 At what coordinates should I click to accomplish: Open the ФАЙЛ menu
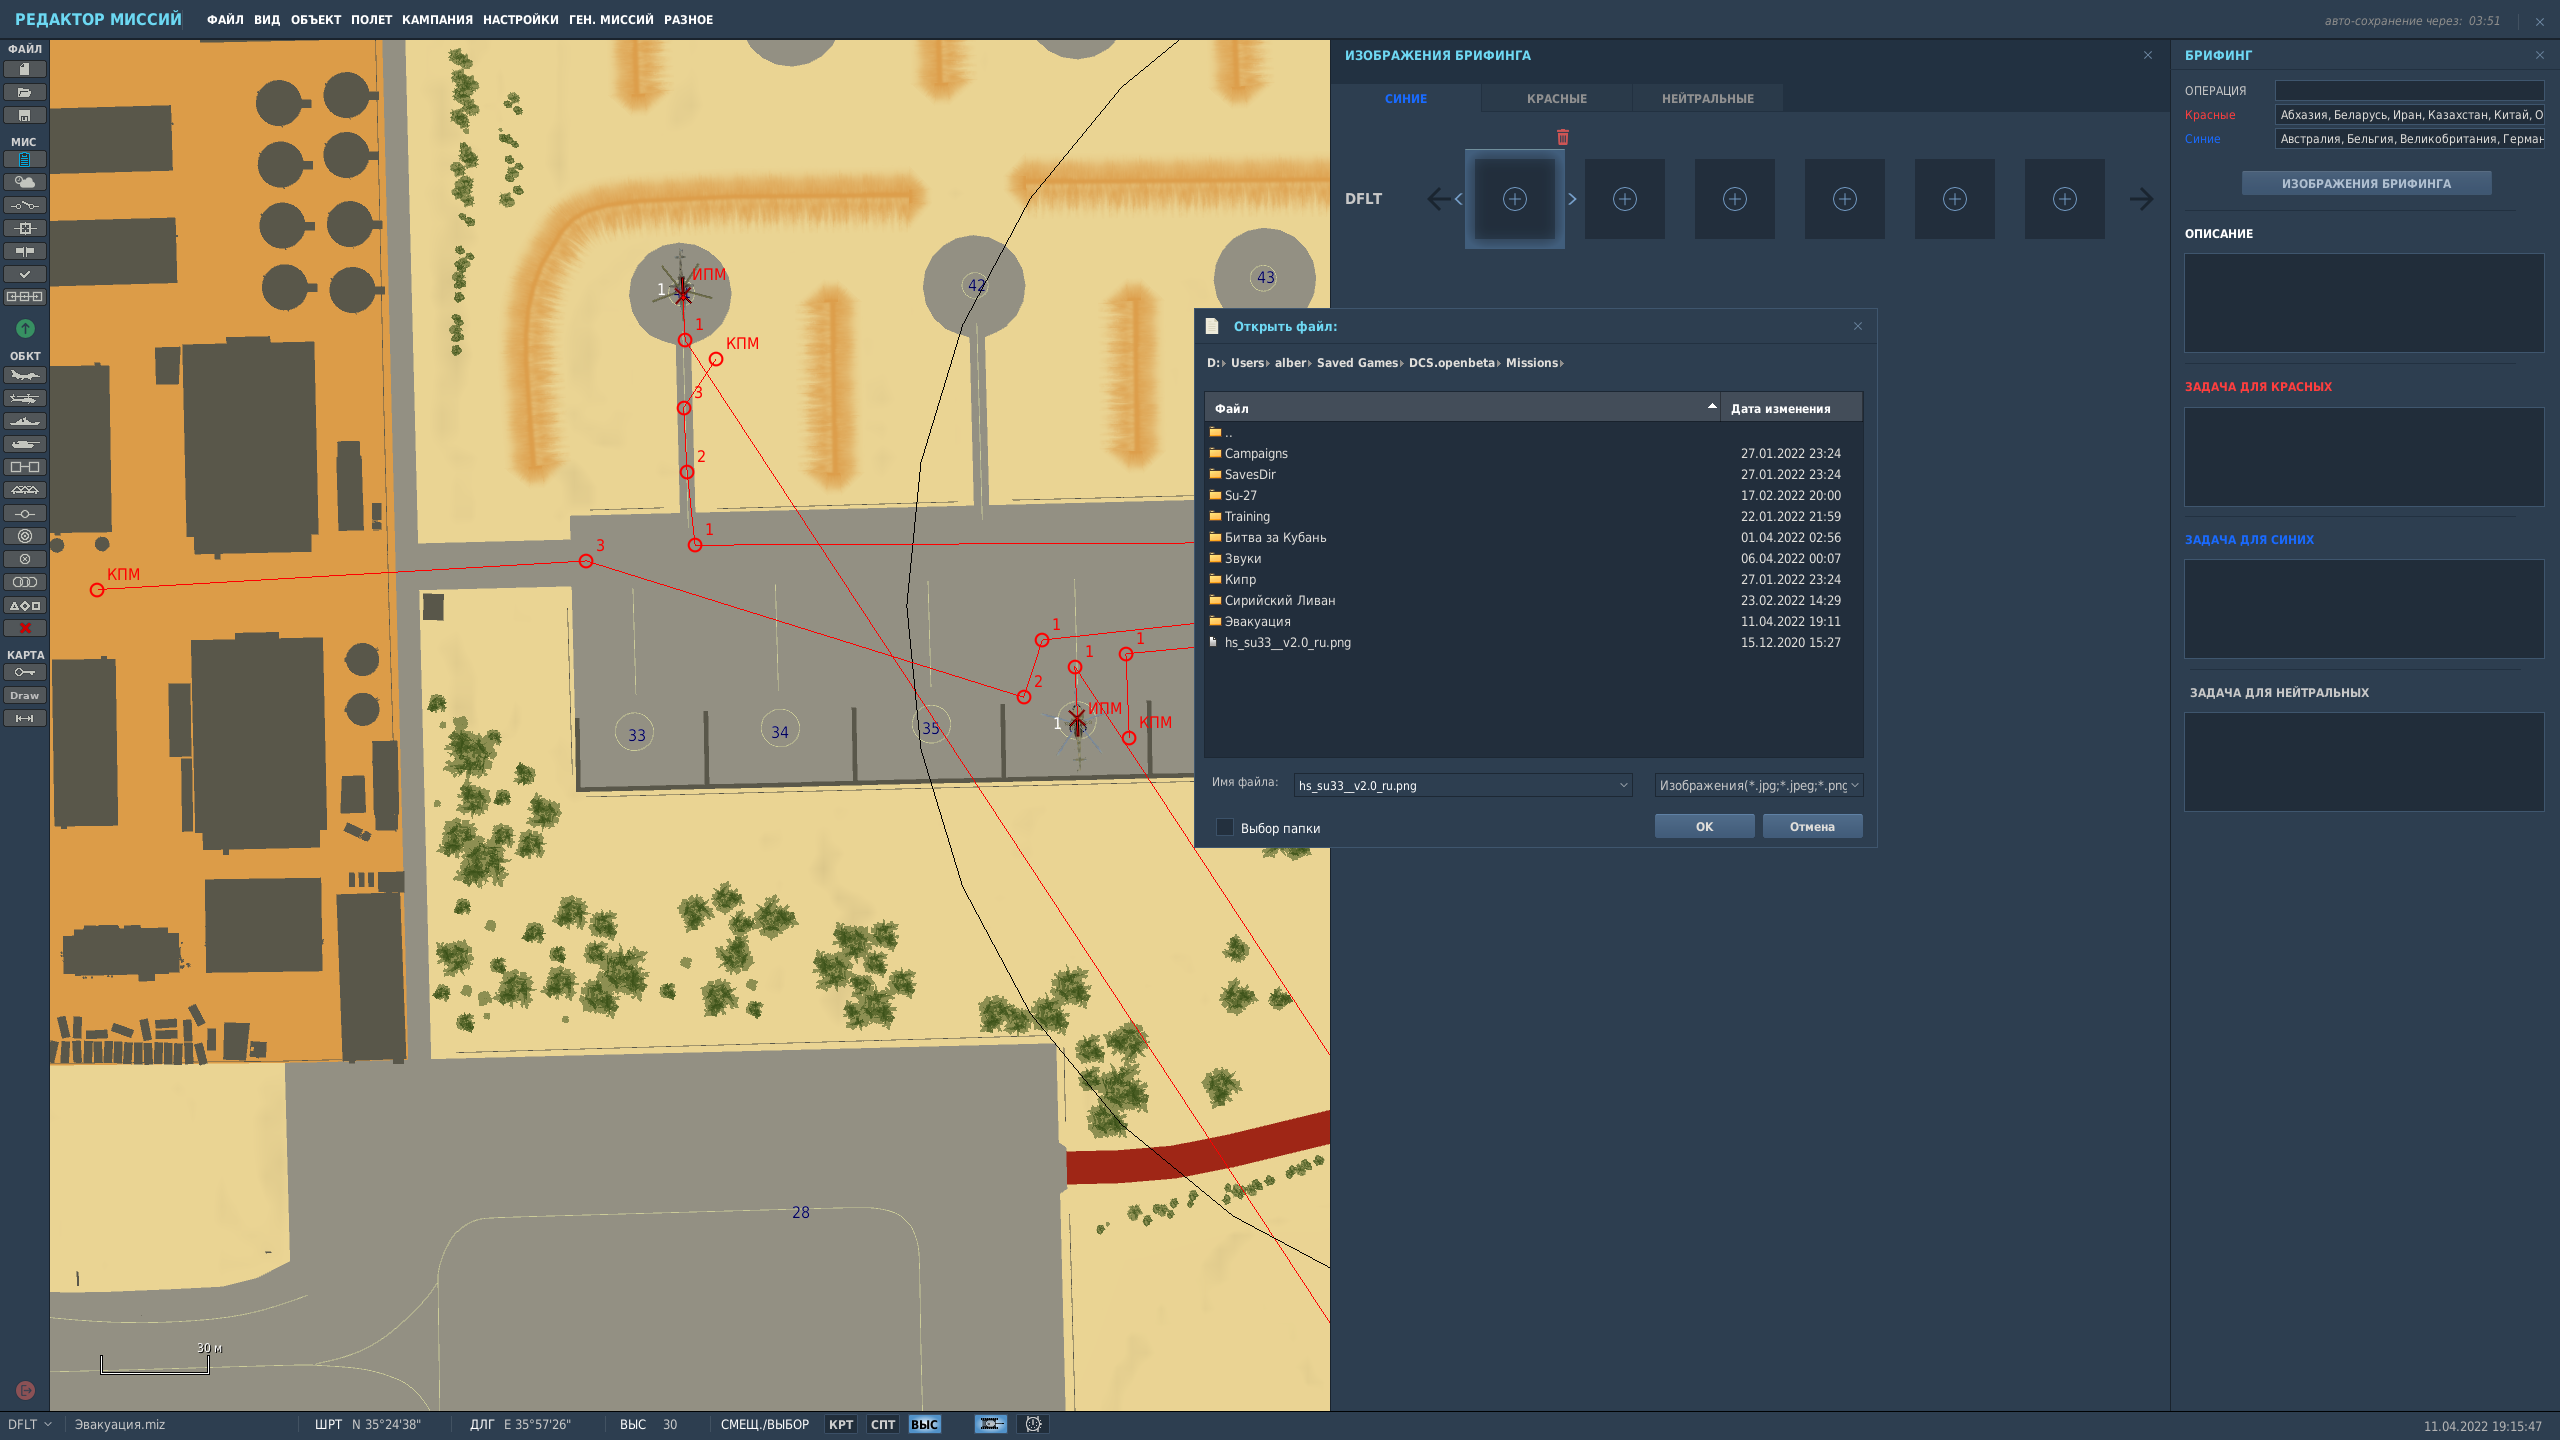(x=225, y=20)
